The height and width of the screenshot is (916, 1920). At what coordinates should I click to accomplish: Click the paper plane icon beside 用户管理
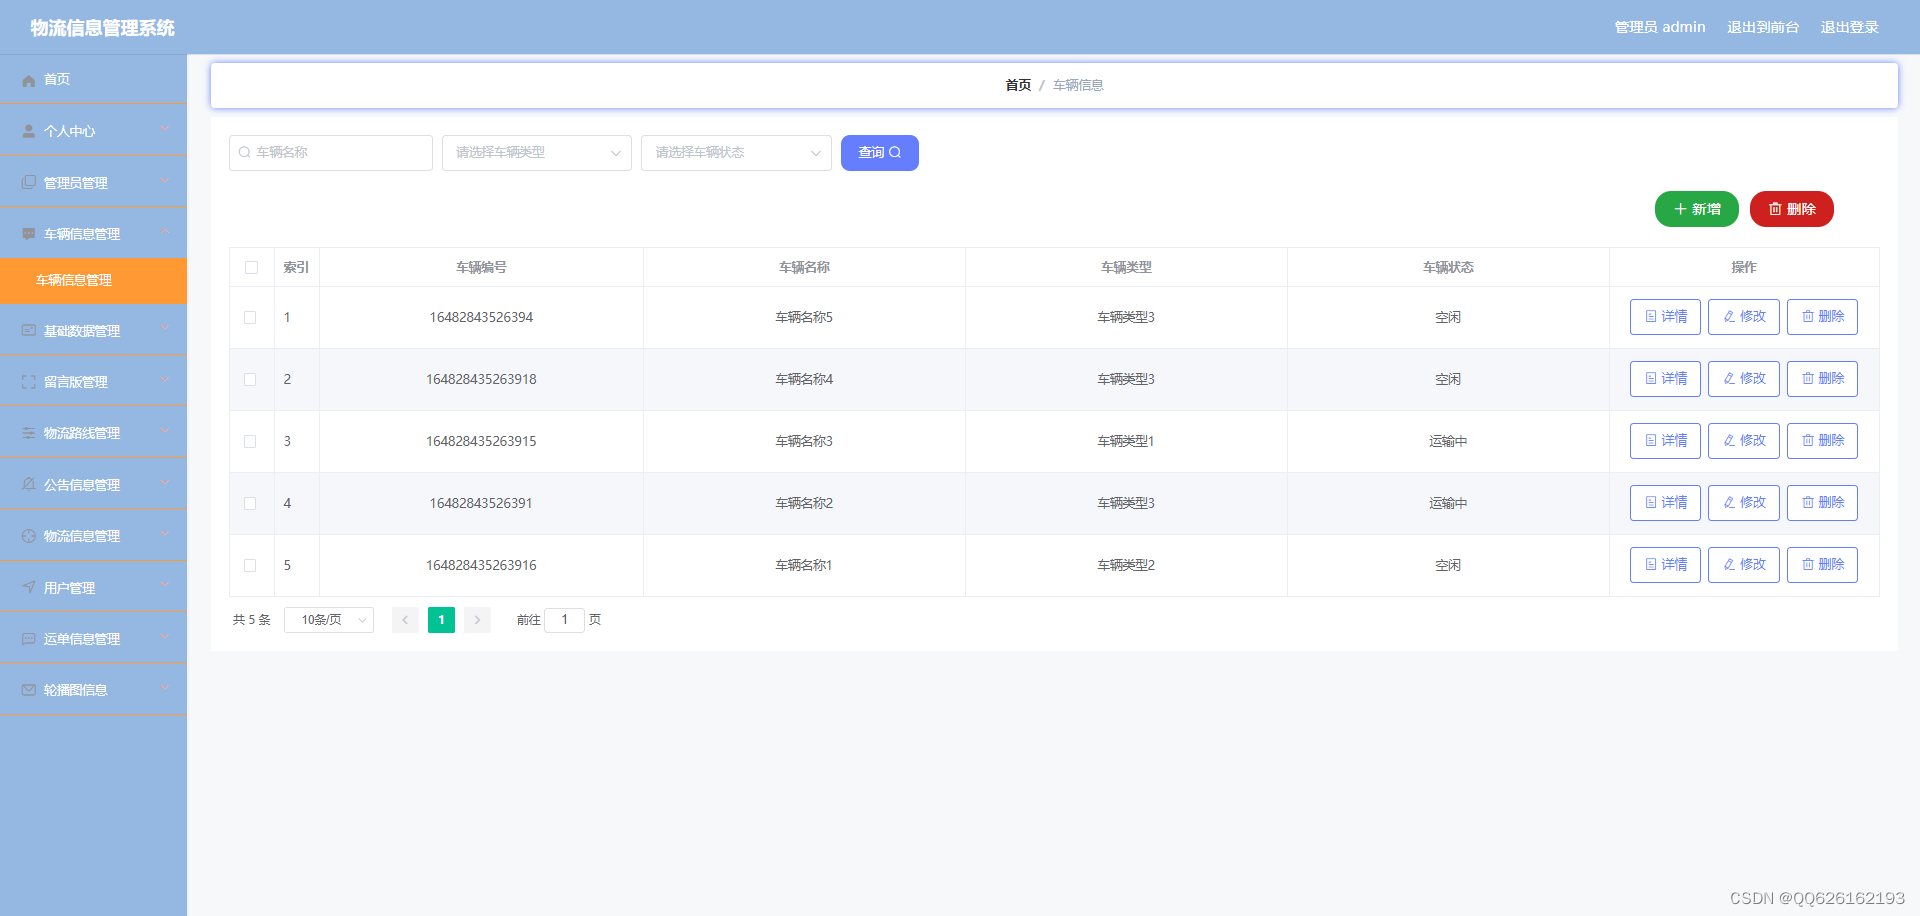coord(29,588)
